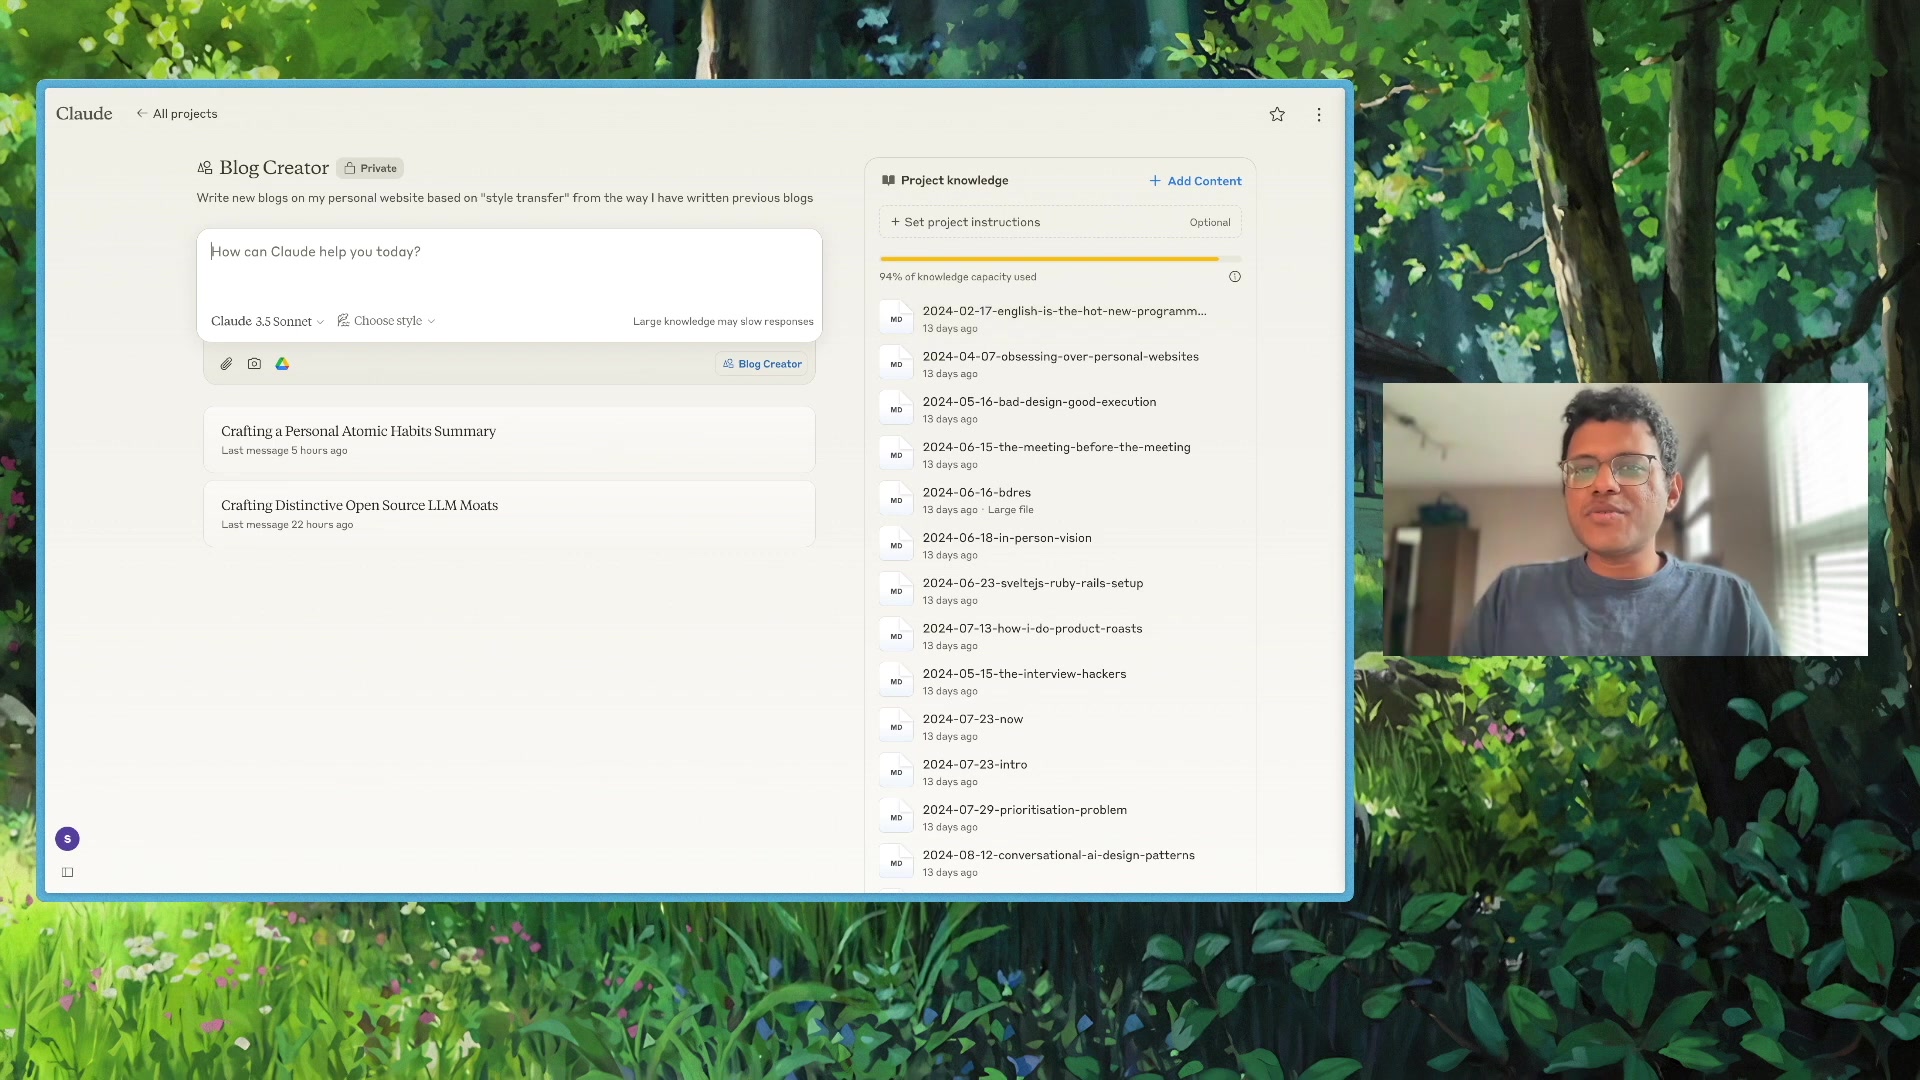
Task: Click the MD icon for sveltejs-ruby-rails-setup file
Action: pyautogui.click(x=896, y=591)
